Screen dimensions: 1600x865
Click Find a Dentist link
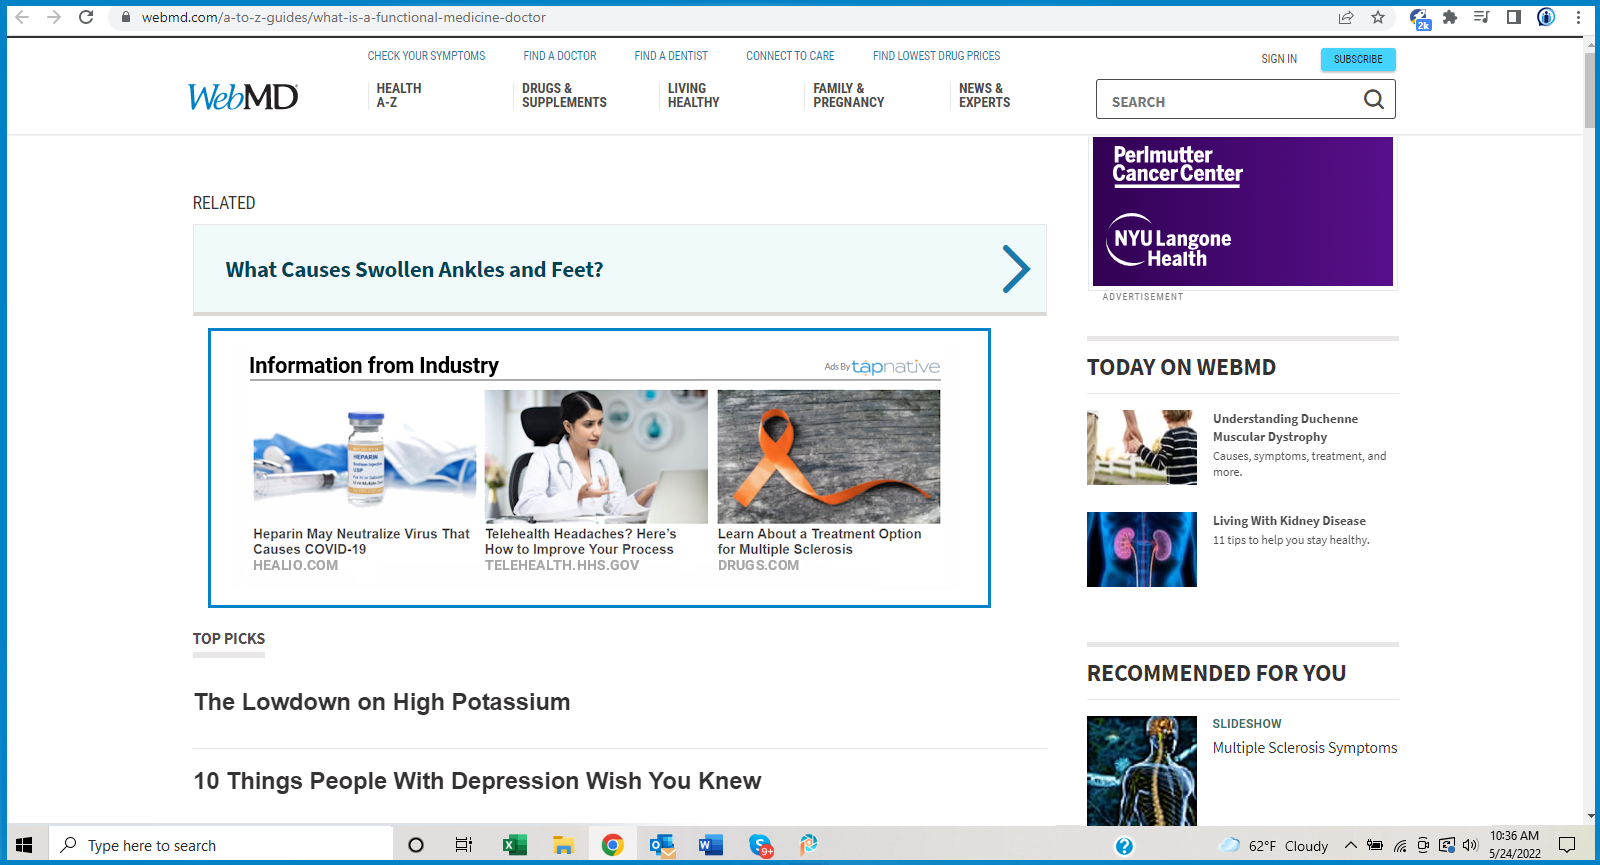tap(671, 56)
